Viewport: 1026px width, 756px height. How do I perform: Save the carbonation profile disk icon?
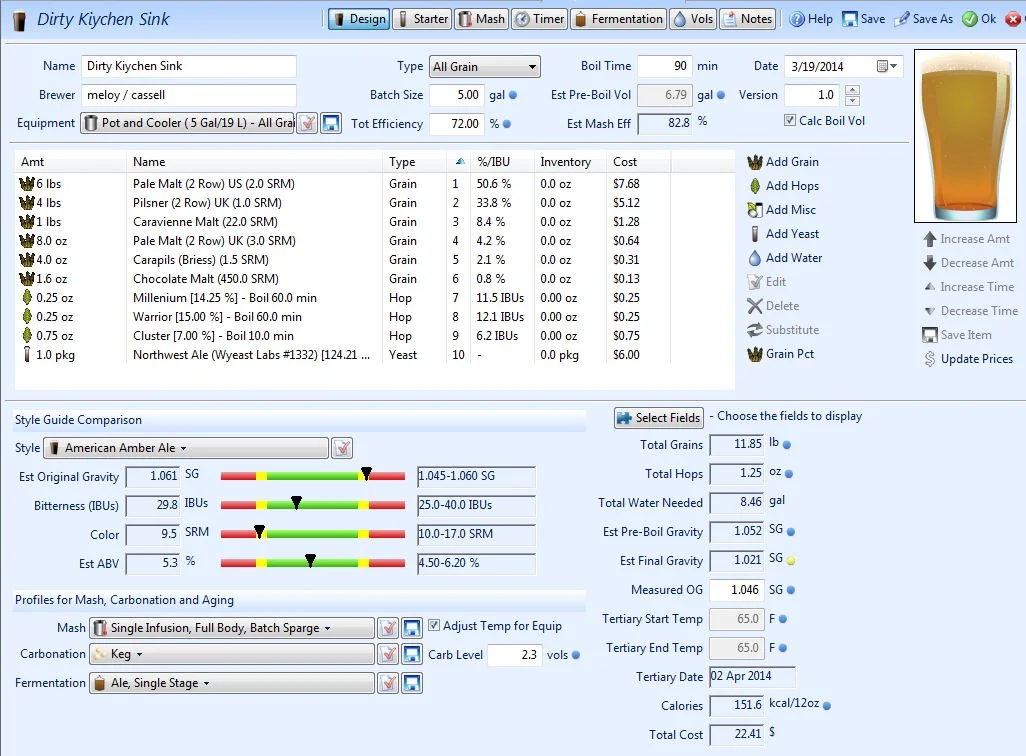(412, 654)
